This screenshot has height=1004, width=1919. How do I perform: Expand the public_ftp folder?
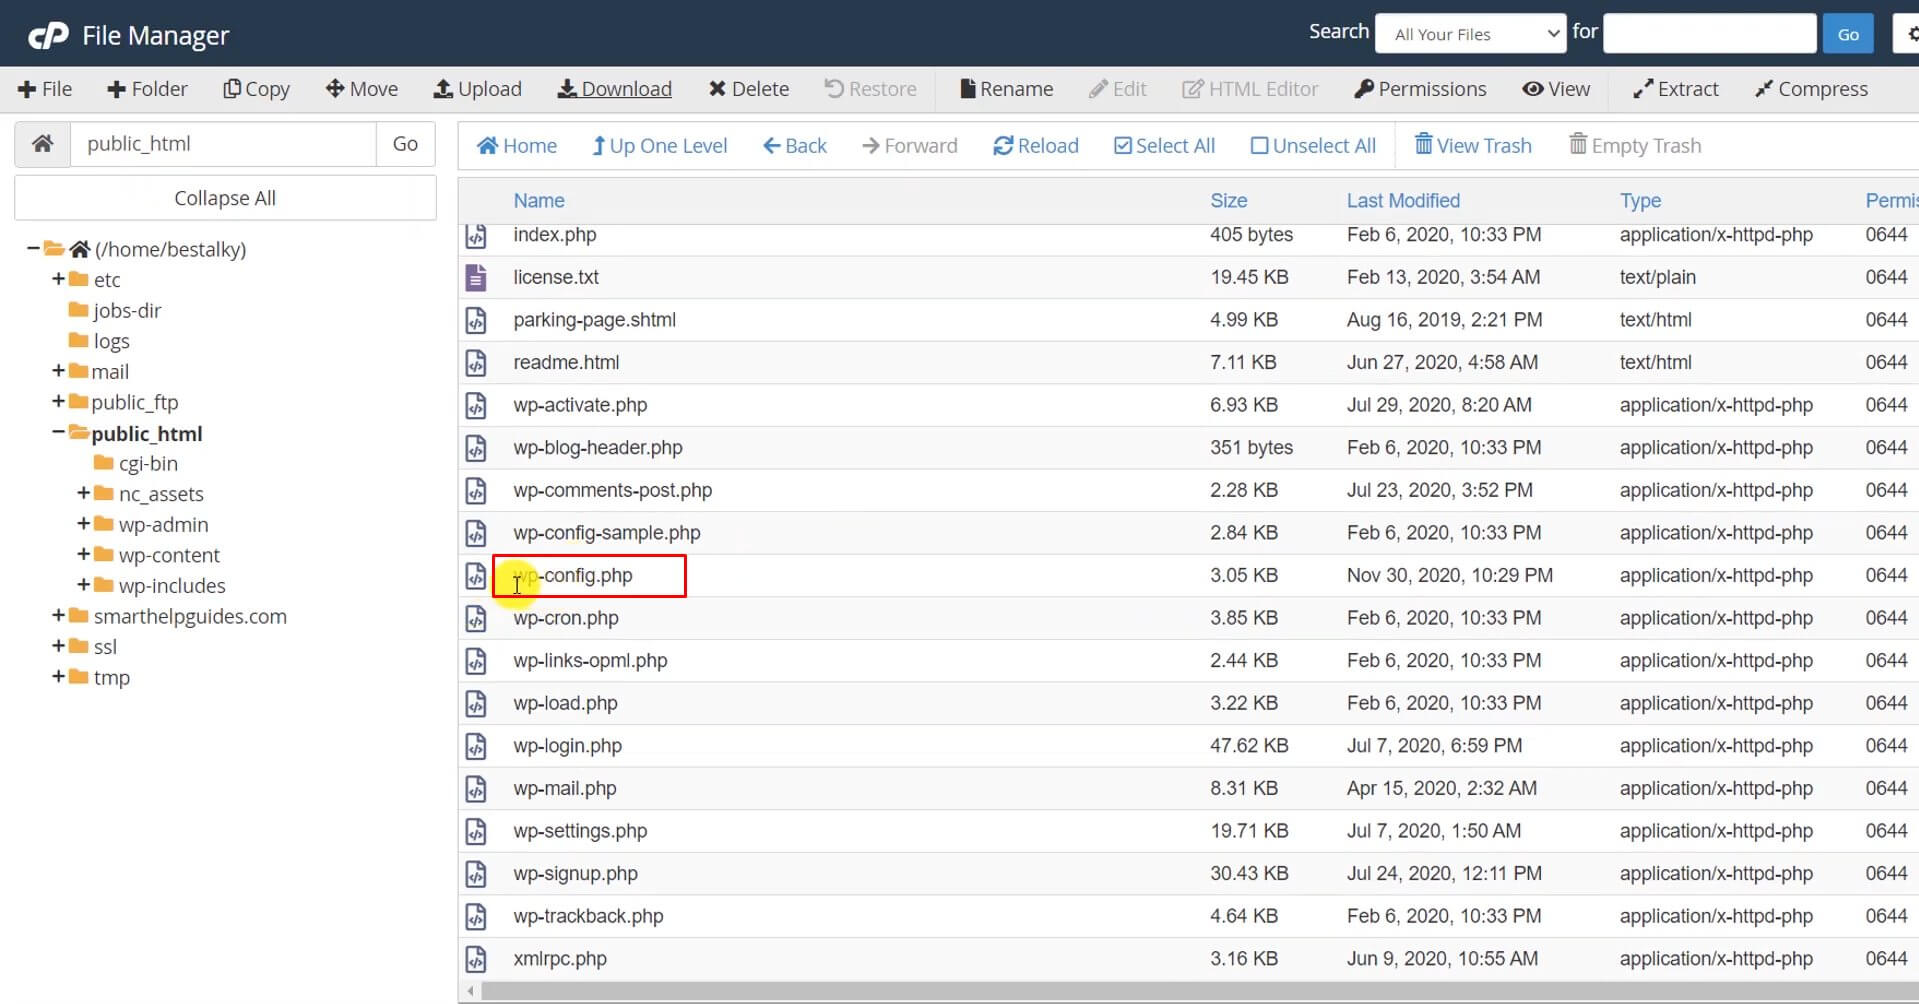[x=58, y=402]
